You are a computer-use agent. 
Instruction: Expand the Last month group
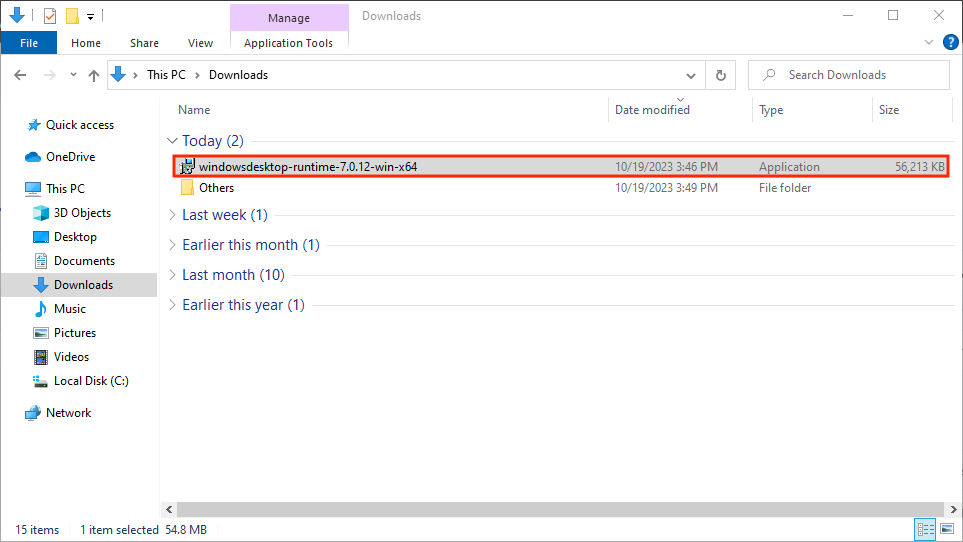(x=172, y=275)
